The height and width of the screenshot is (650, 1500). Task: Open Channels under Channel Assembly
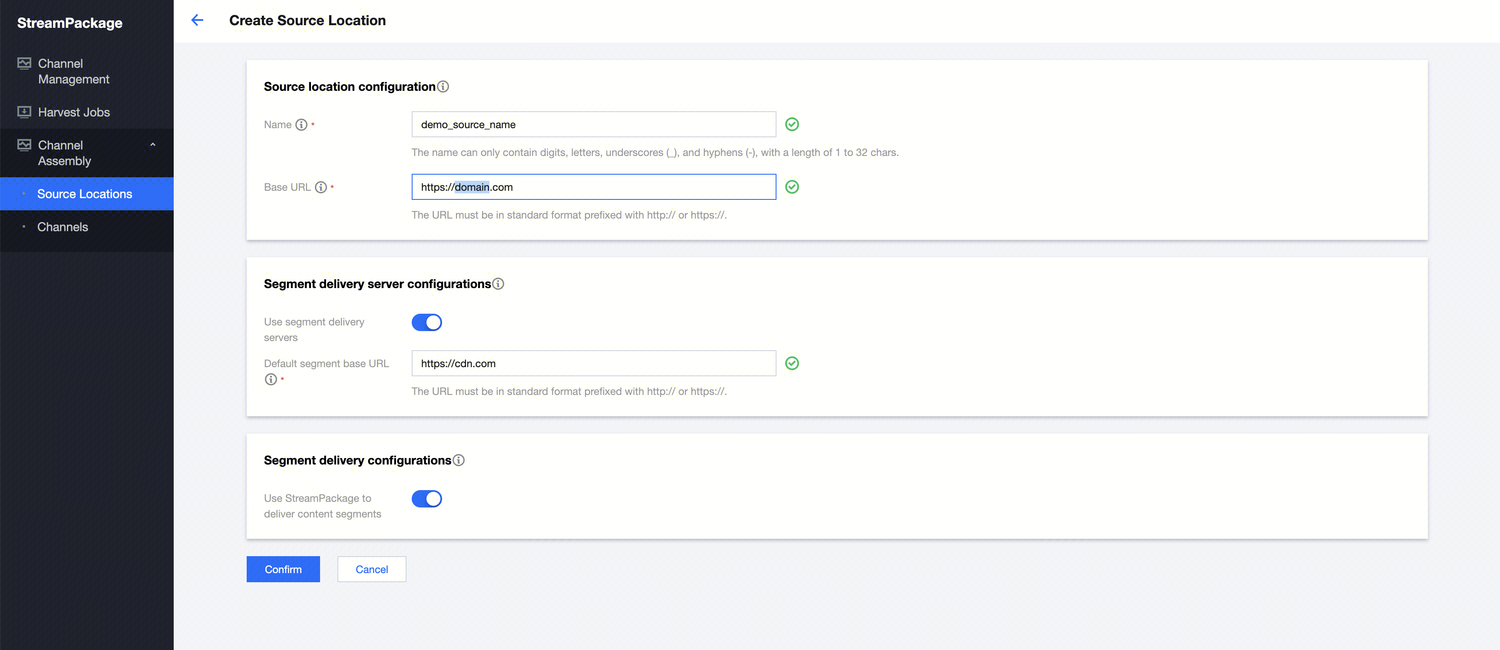[63, 227]
